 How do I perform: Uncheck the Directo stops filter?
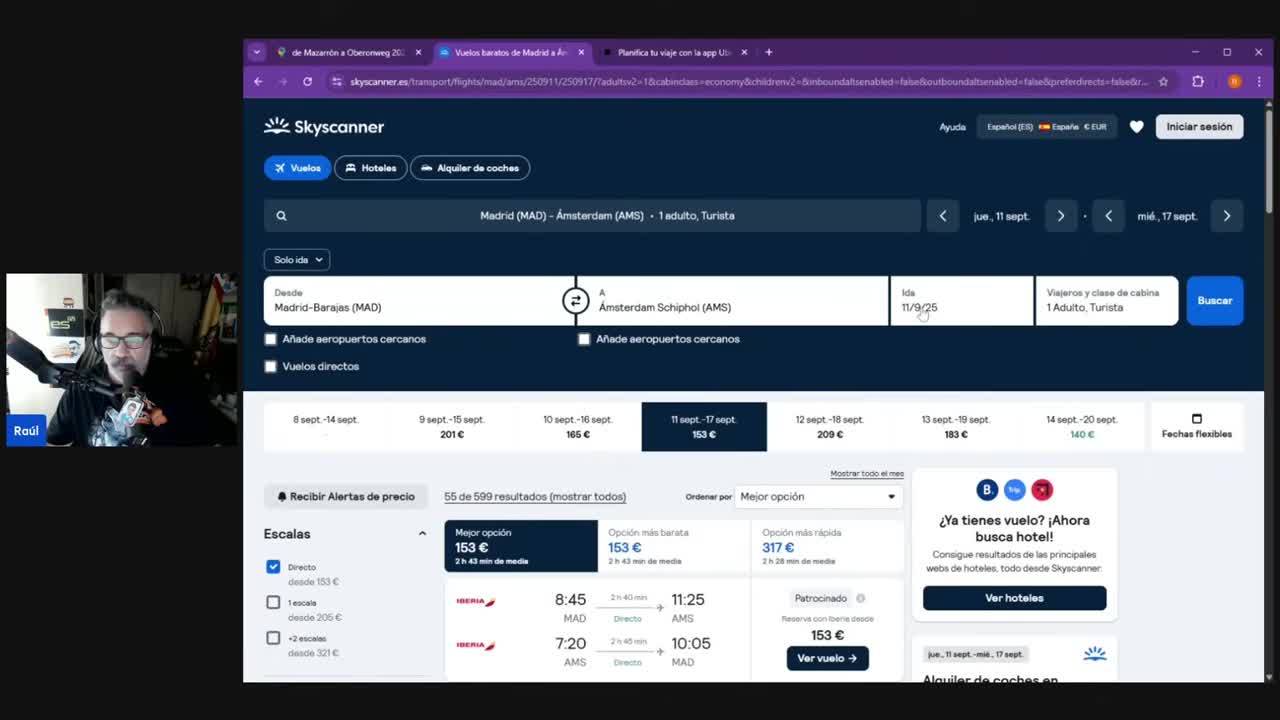pos(273,567)
